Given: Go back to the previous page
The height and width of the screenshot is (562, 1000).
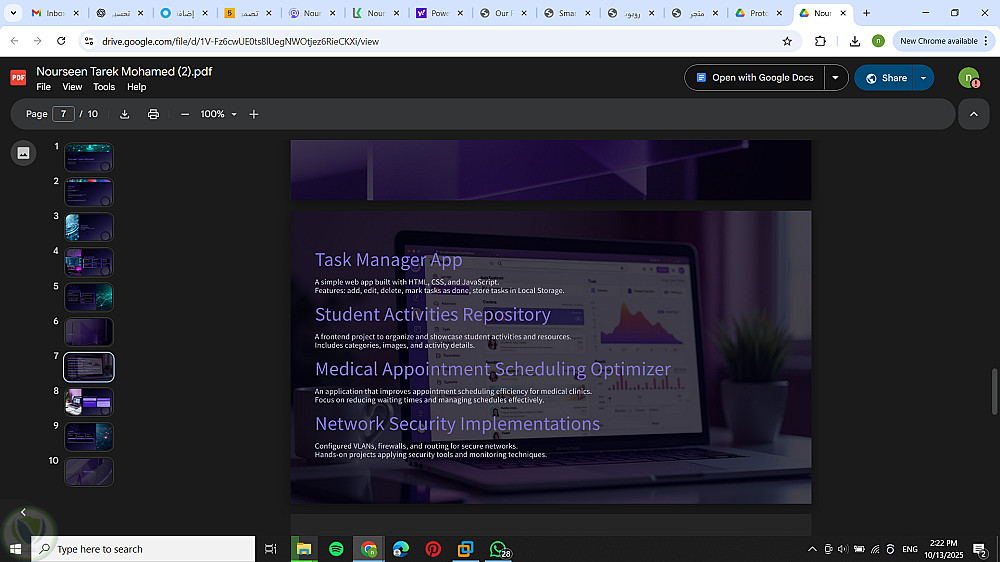Looking at the screenshot, I should pos(15,41).
